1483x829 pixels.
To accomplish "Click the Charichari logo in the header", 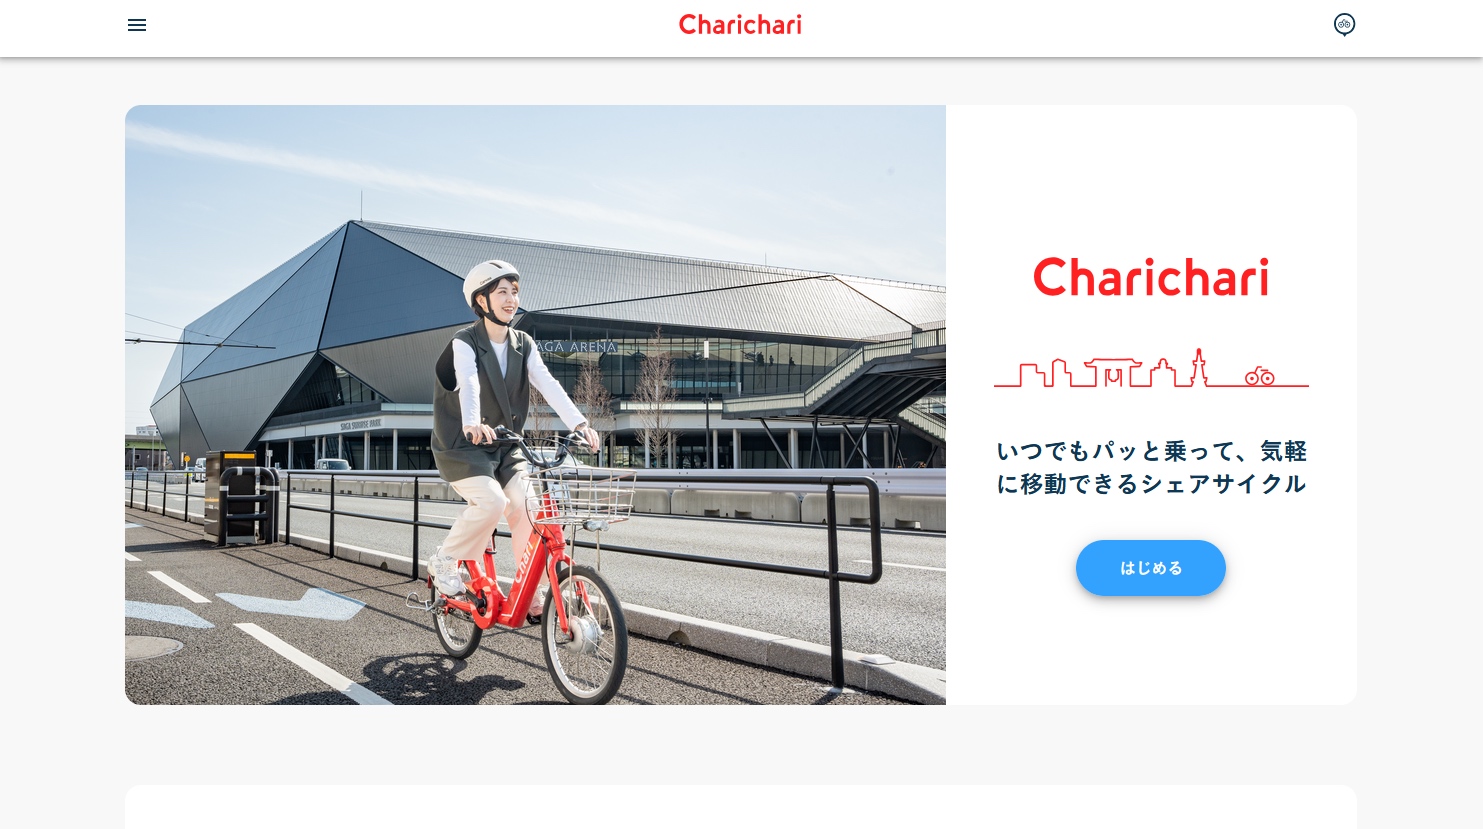I will pos(740,25).
